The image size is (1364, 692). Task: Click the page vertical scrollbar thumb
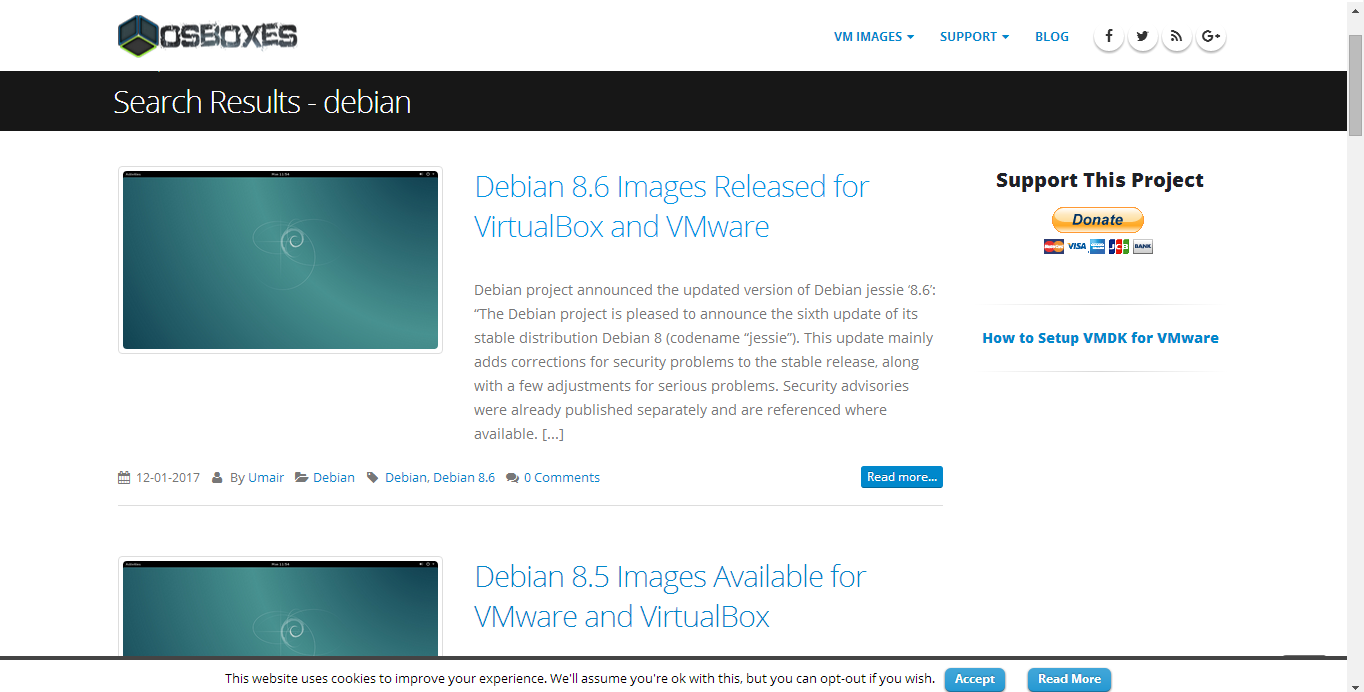click(1355, 85)
